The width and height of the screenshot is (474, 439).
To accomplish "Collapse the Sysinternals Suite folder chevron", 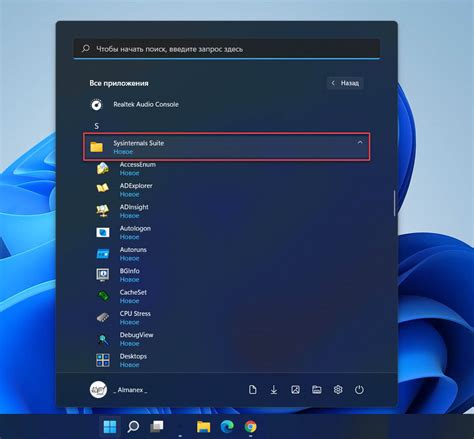I will (x=360, y=142).
